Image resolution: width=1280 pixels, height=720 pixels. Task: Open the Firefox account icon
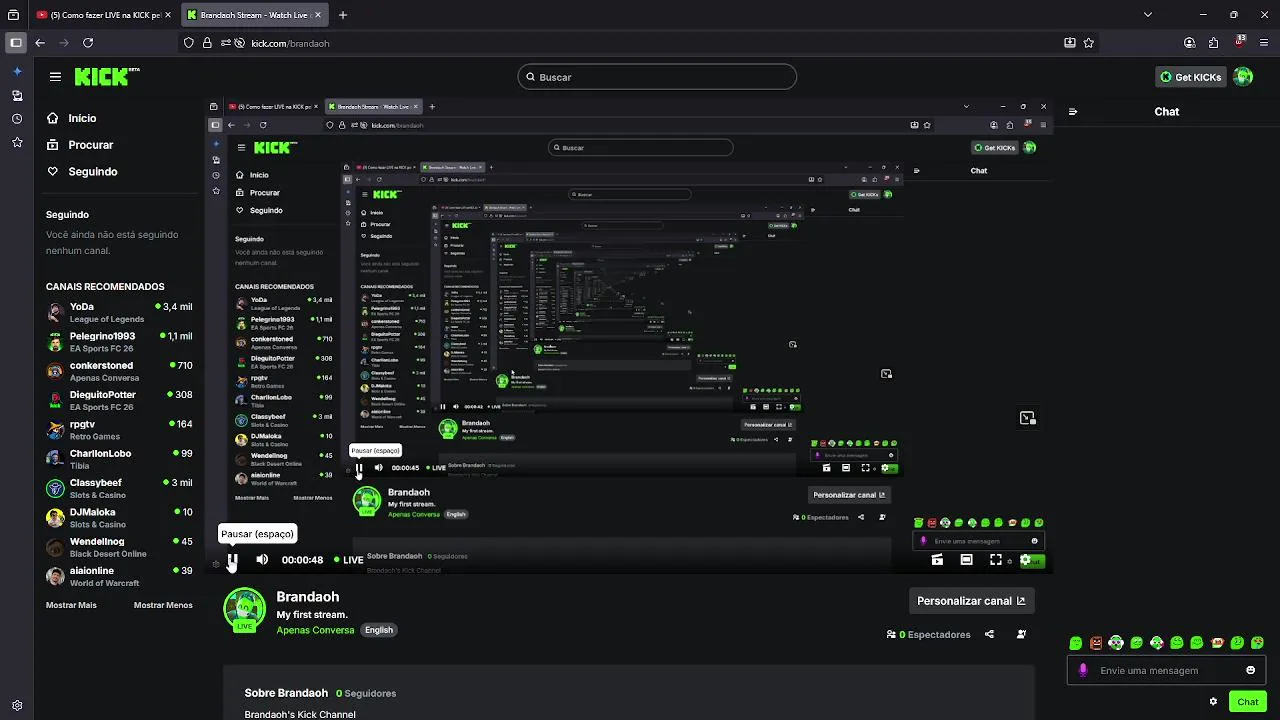(1189, 43)
